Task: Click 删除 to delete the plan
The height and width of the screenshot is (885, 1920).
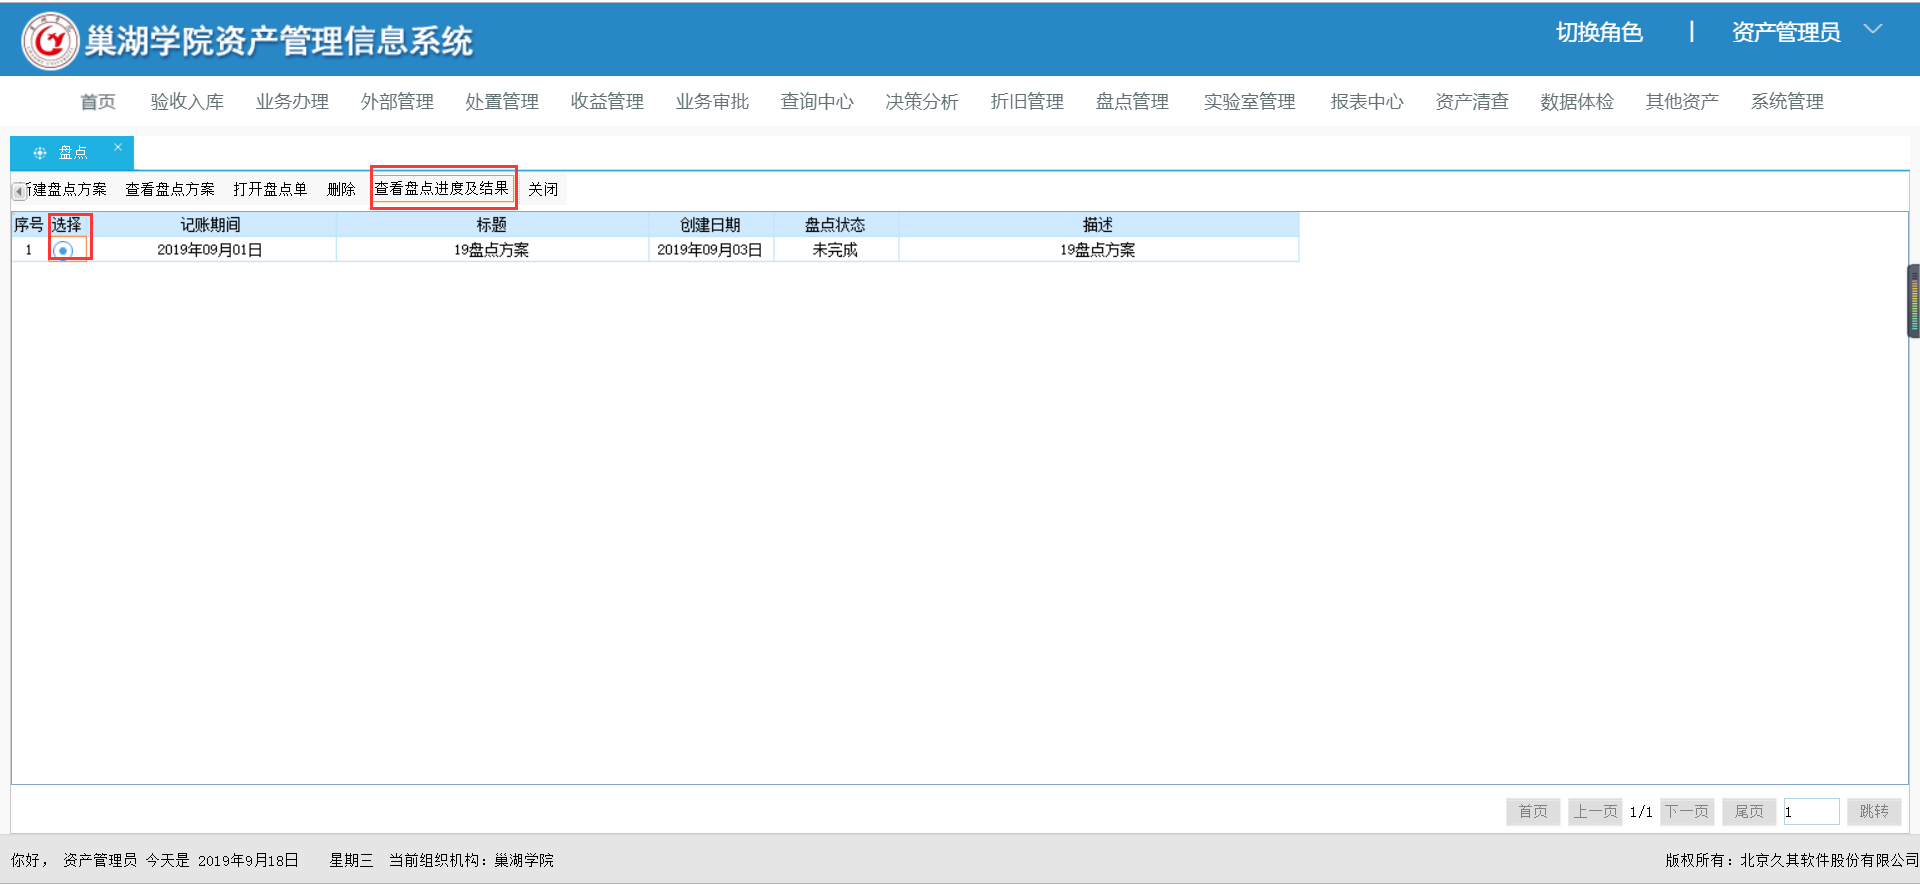Action: click(341, 189)
